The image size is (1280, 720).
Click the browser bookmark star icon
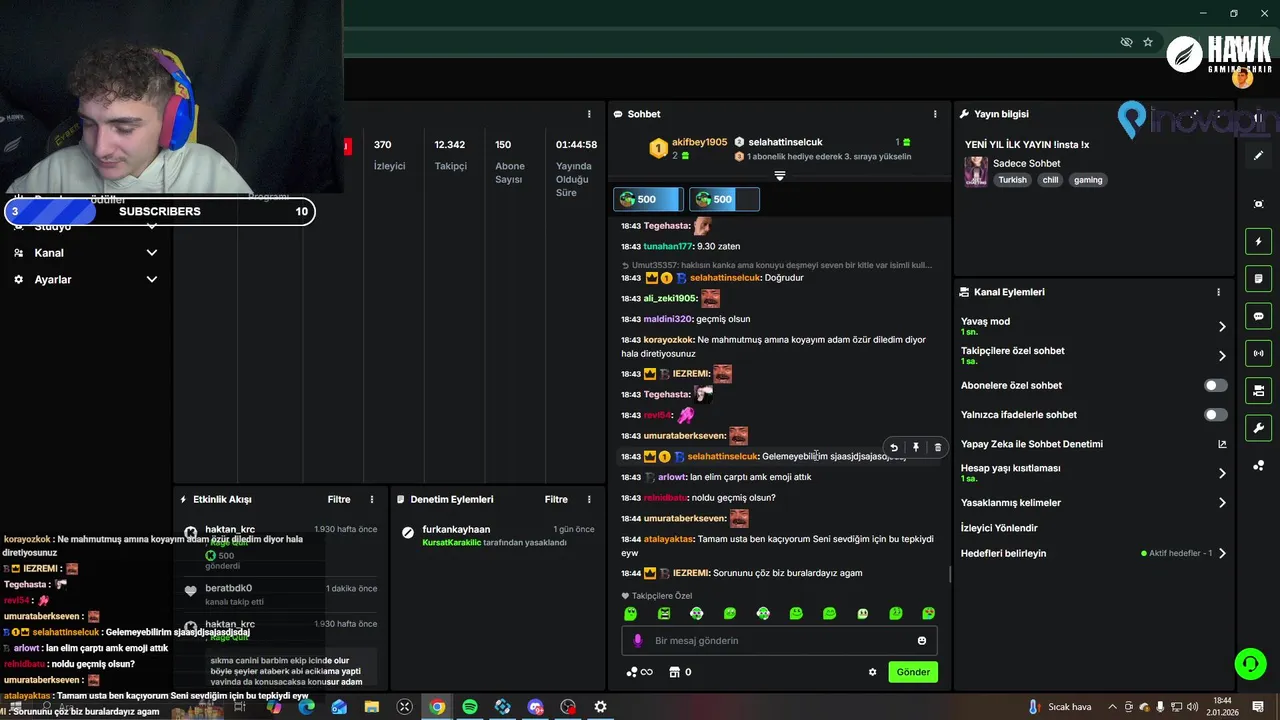(1148, 42)
